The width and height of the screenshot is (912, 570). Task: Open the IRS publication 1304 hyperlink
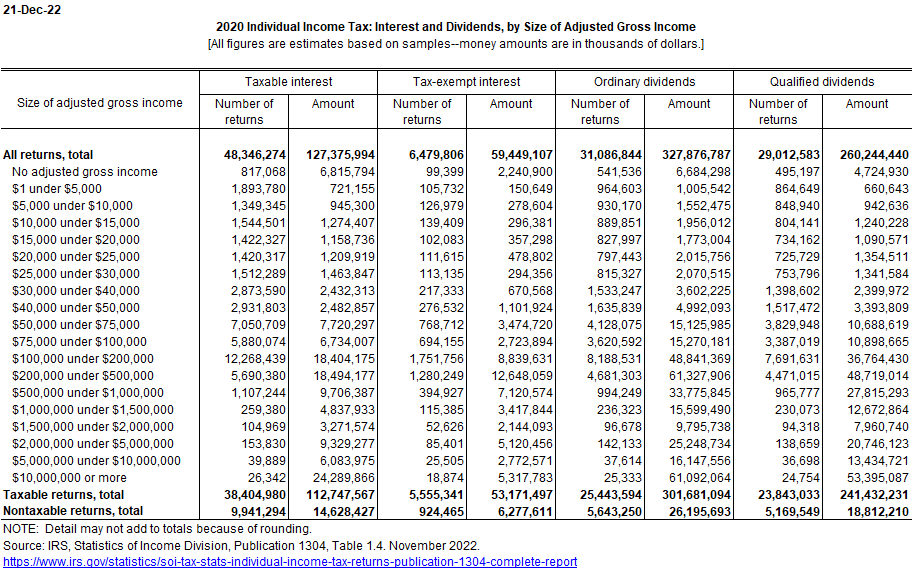click(289, 561)
